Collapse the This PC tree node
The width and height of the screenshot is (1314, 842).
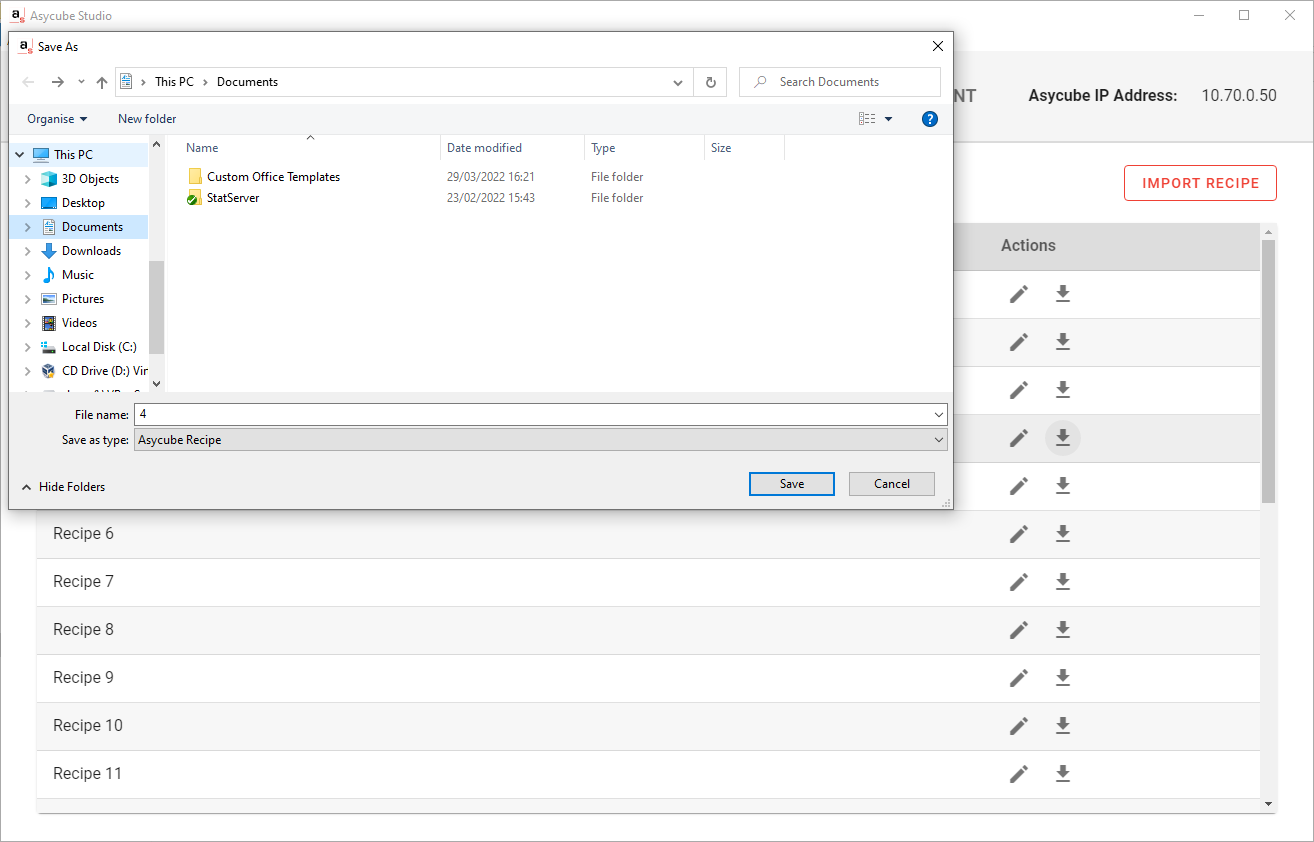click(x=20, y=155)
